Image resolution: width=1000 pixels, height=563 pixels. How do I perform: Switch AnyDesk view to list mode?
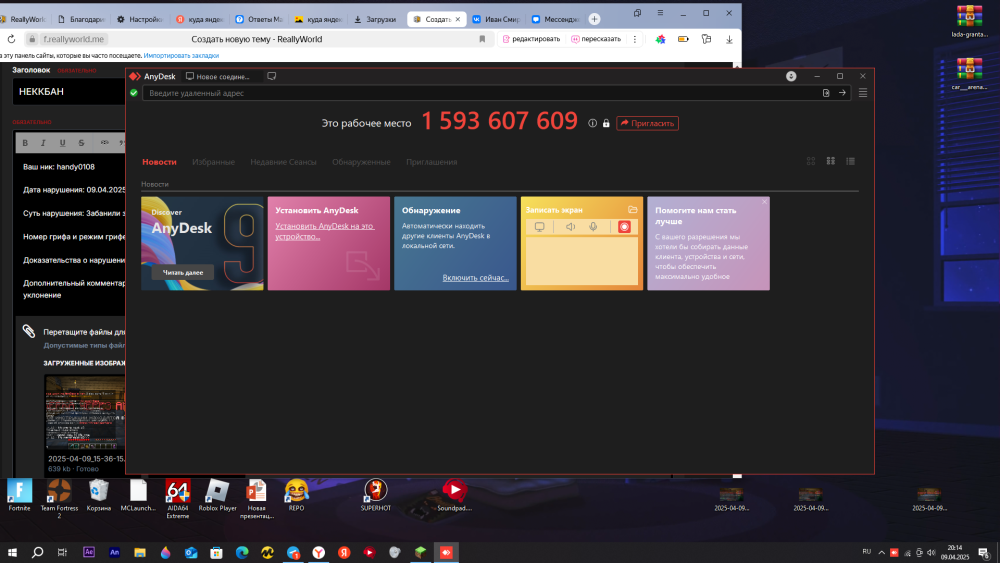tap(850, 161)
